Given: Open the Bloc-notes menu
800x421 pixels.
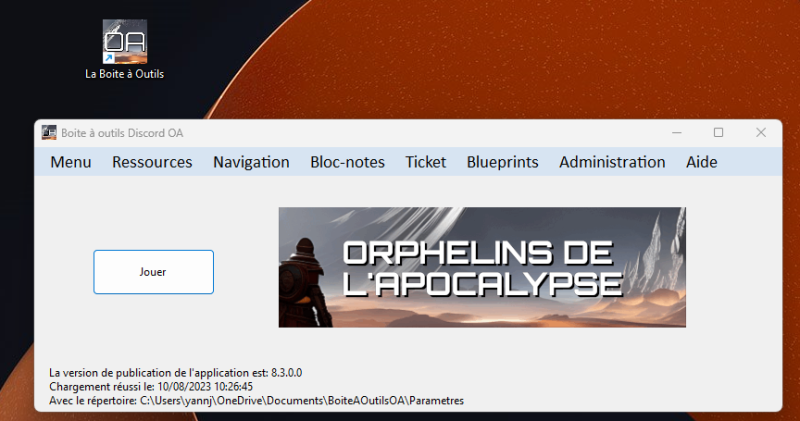Looking at the screenshot, I should click(347, 162).
